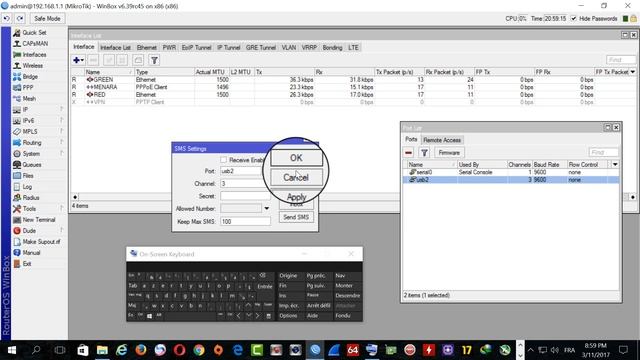Open the column selector dropdown in Interface List
Viewport: 640px width, 360px height.
633,72
